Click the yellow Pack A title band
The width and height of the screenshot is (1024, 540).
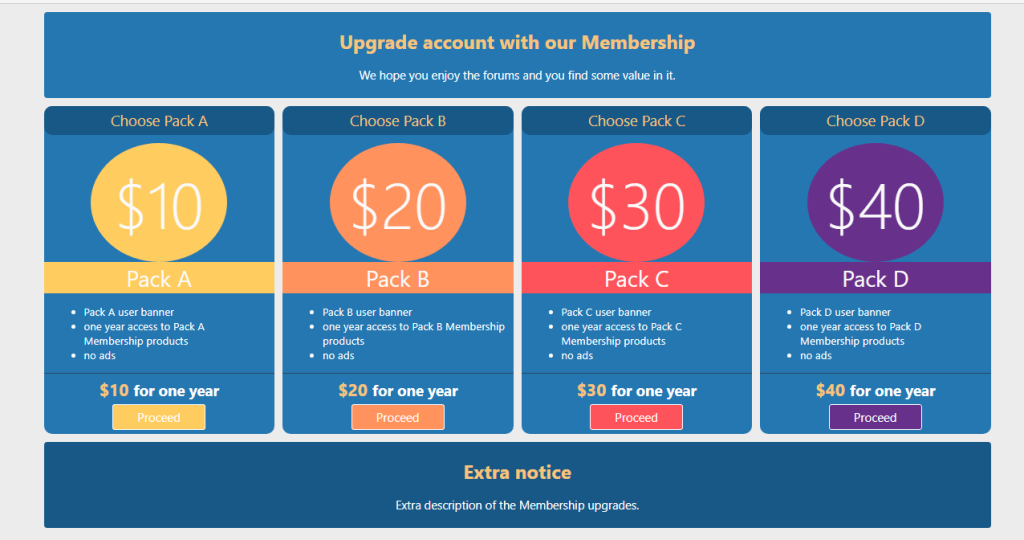click(x=159, y=278)
